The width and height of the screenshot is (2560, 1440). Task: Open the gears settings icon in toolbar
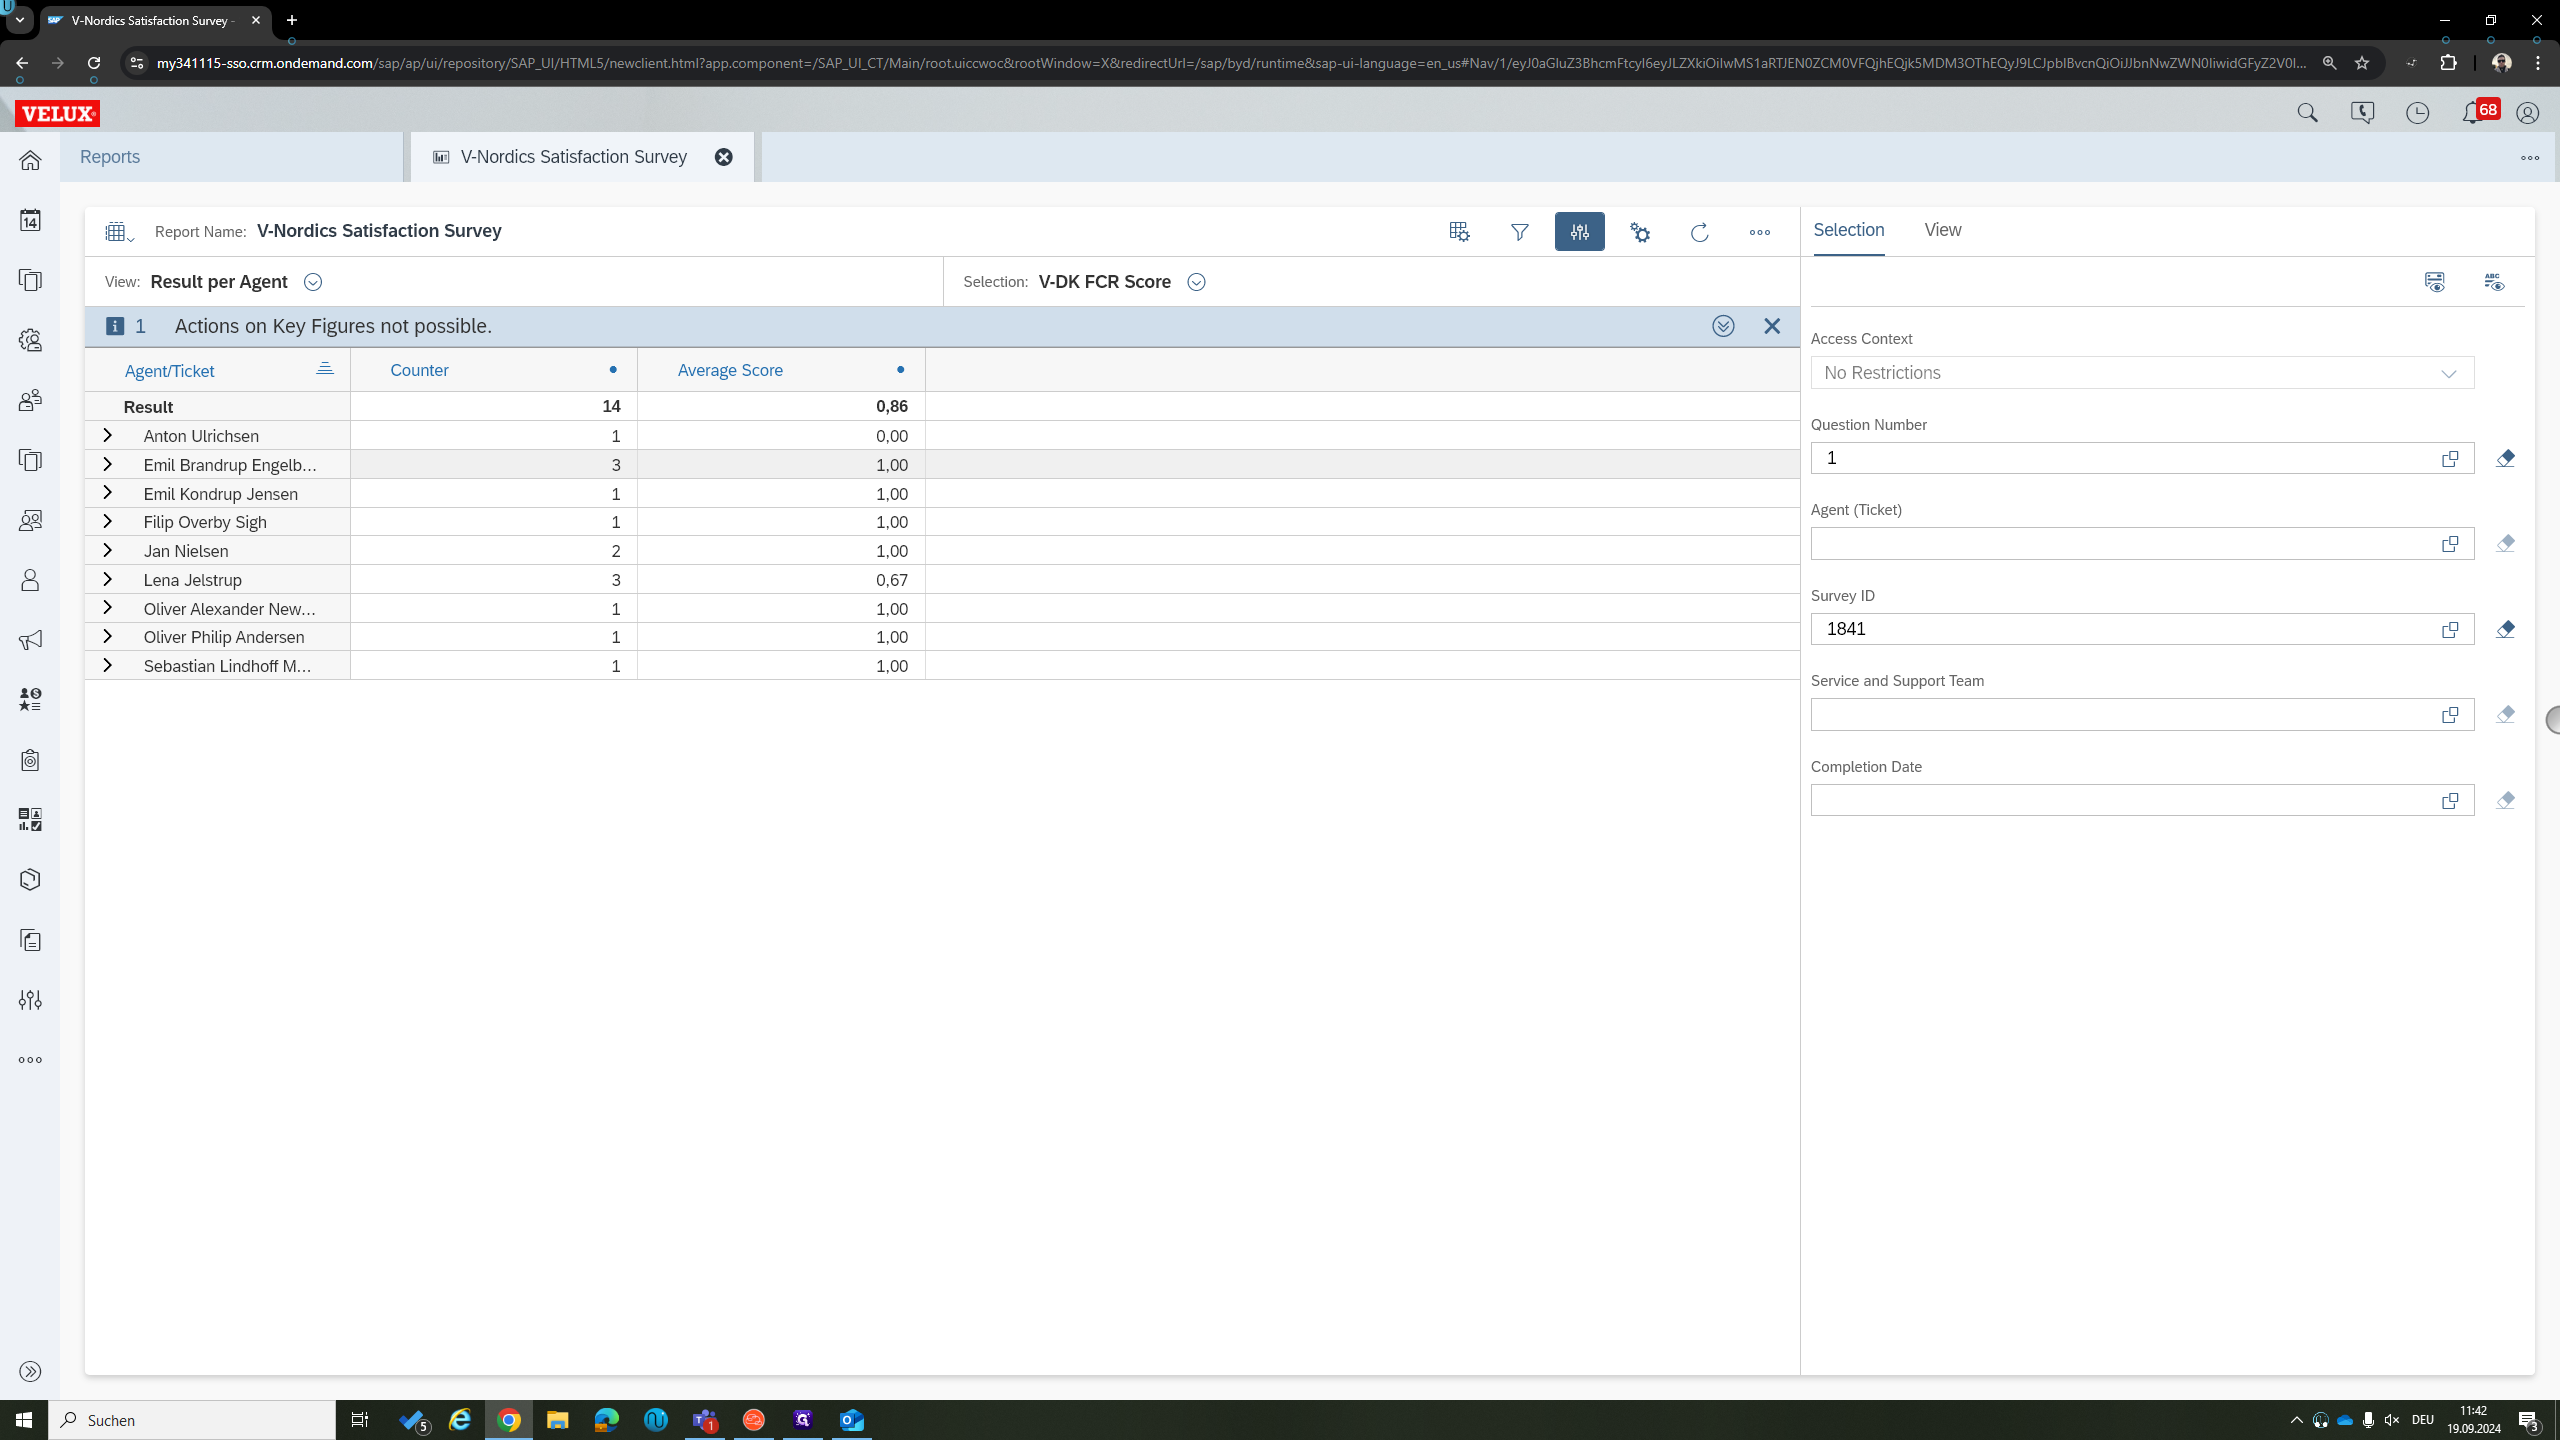pos(1640,232)
